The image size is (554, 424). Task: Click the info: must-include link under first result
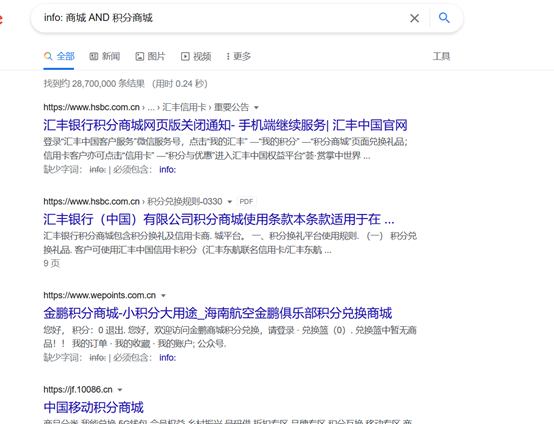[167, 170]
